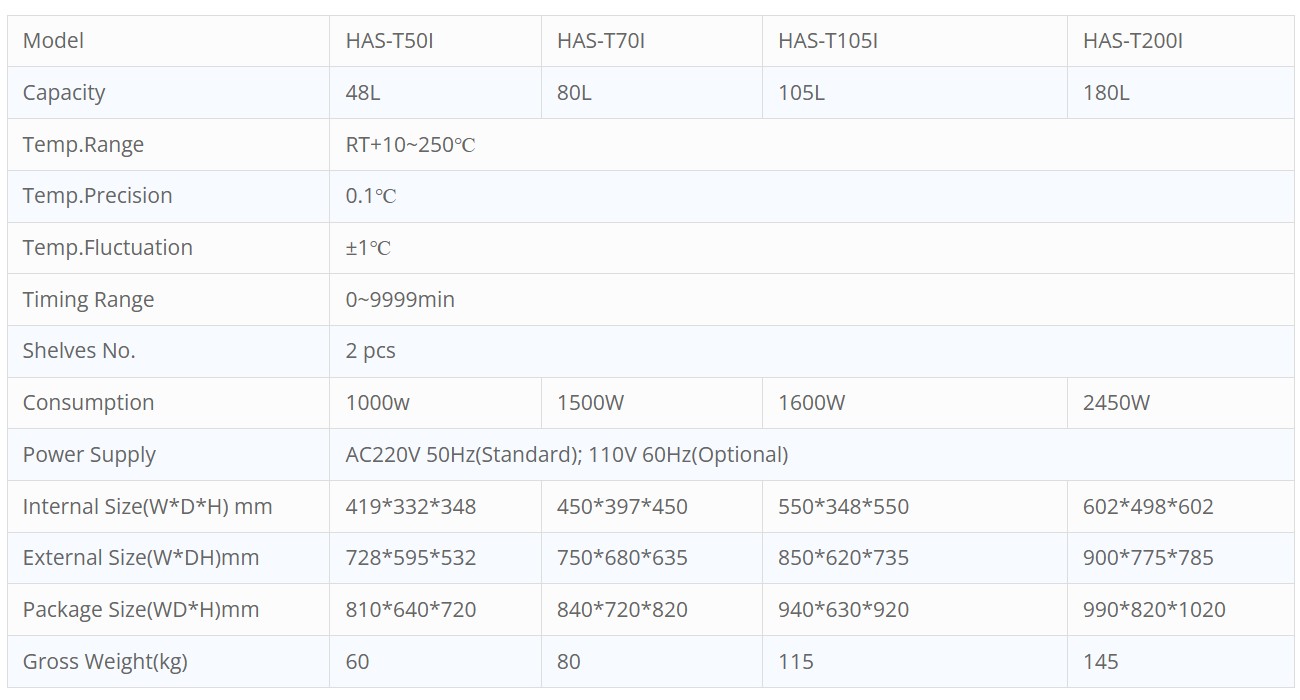
Task: Select the 850*620*735 external size cell
Action: click(843, 558)
